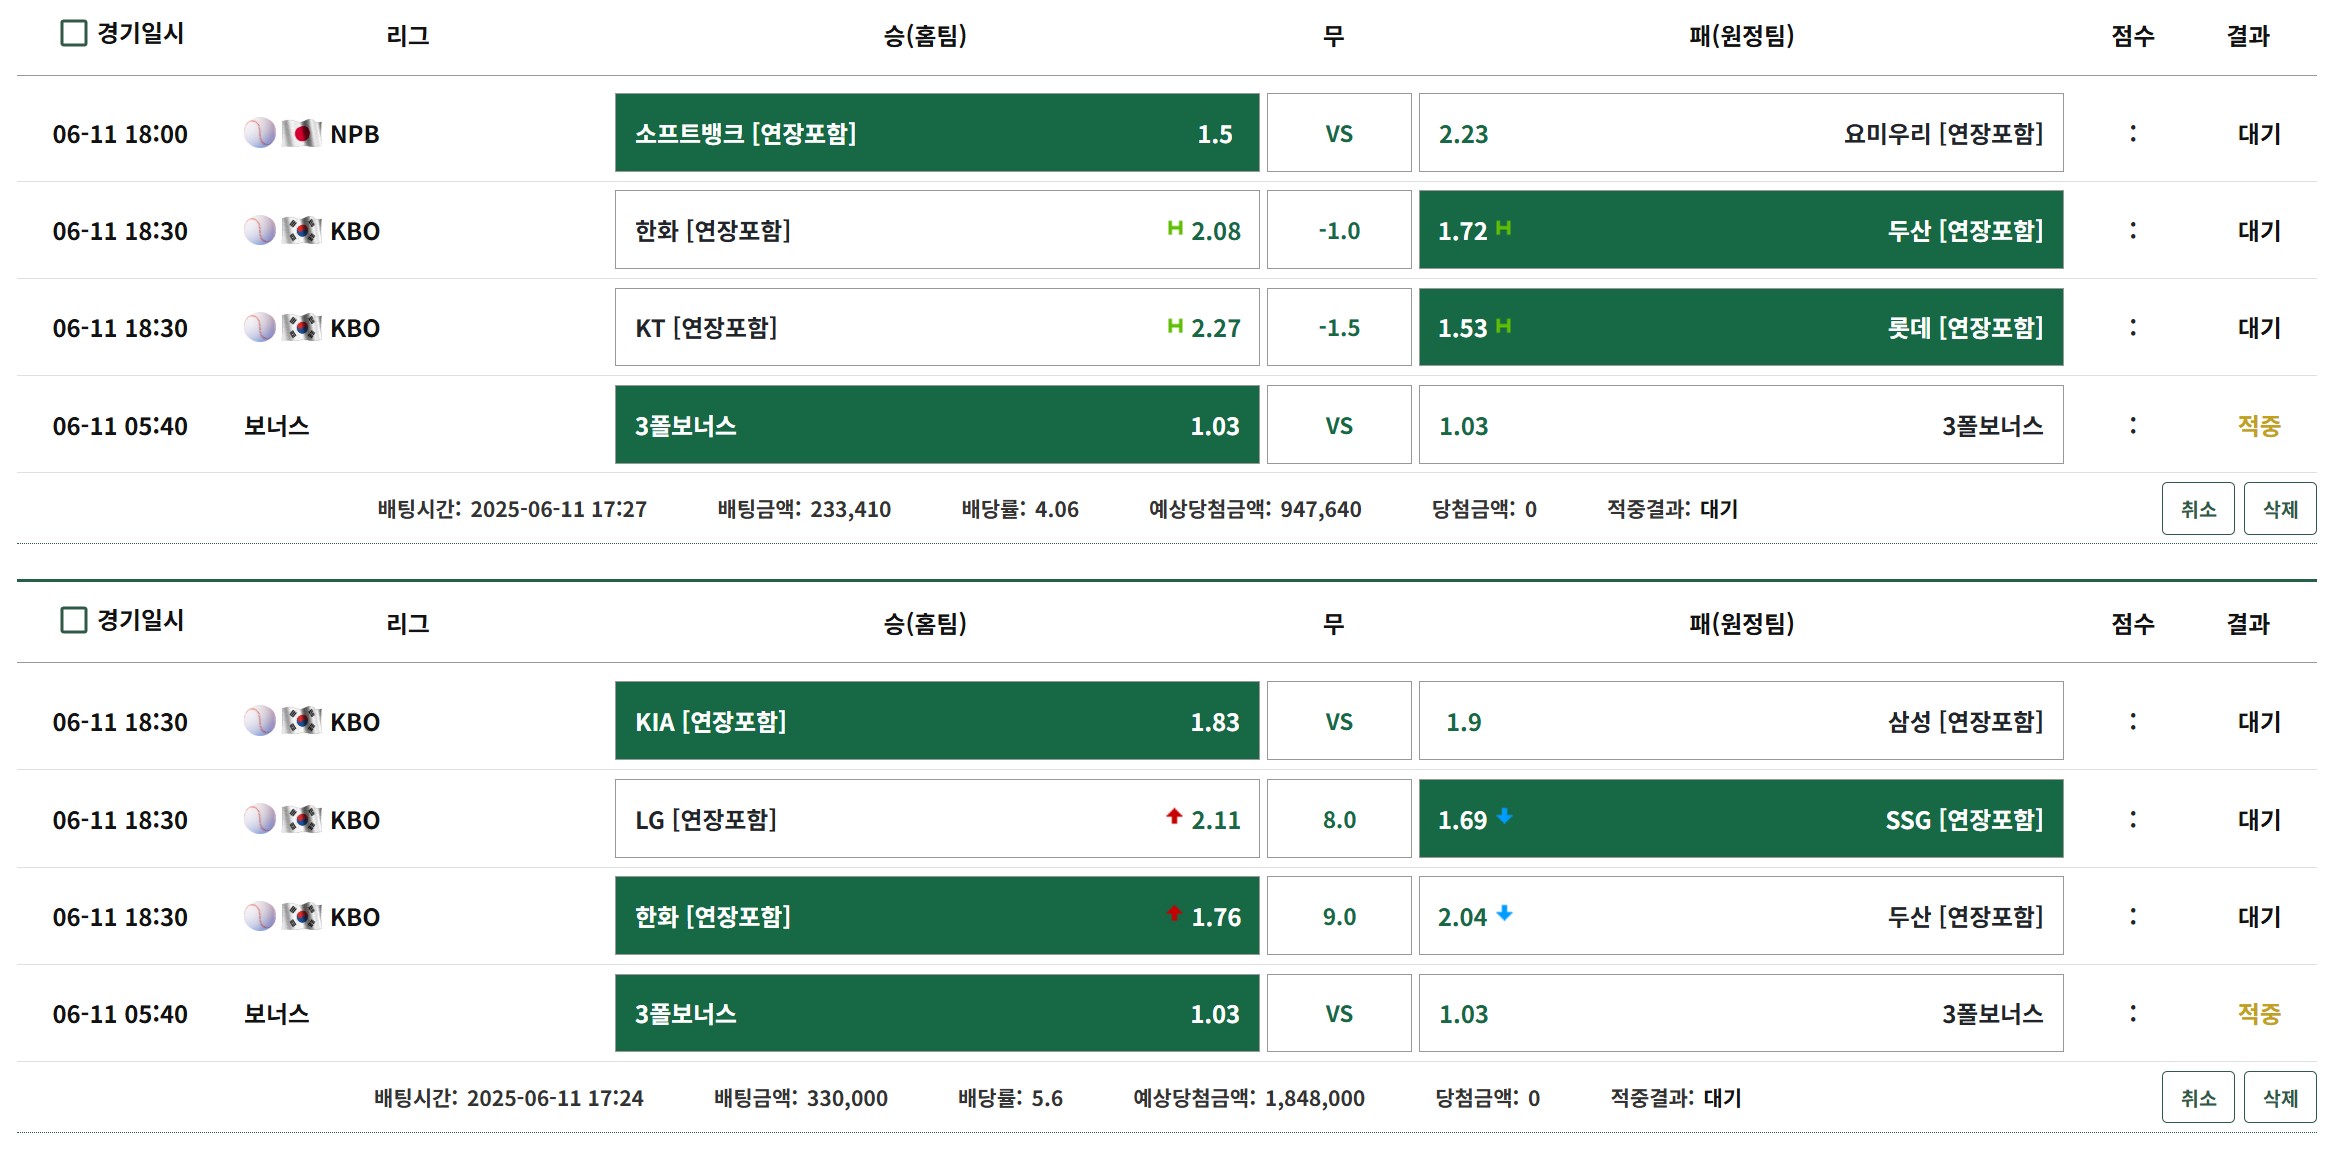Screen dimensions: 2341x1149
Task: Click the Japan flag icon beside NPB
Action: (301, 133)
